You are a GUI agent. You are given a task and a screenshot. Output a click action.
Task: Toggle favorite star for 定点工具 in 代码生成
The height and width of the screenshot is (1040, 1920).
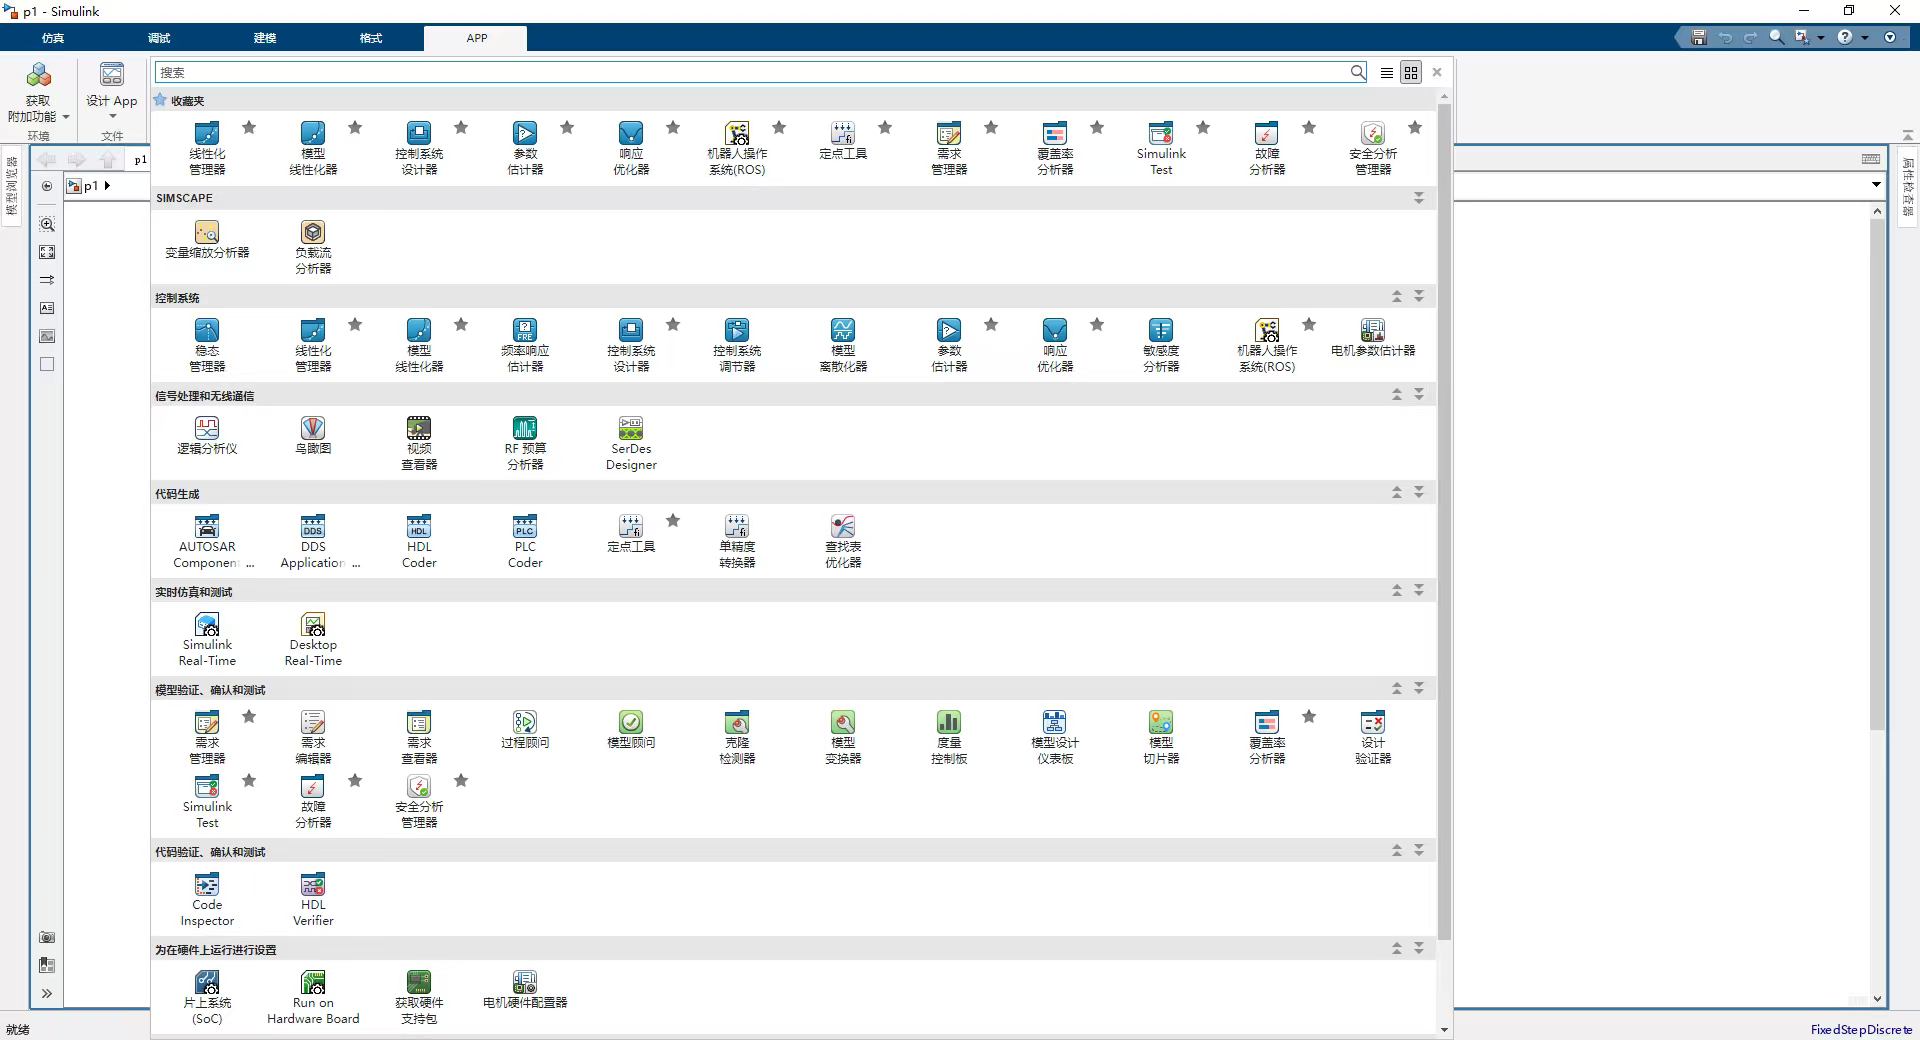pos(674,520)
